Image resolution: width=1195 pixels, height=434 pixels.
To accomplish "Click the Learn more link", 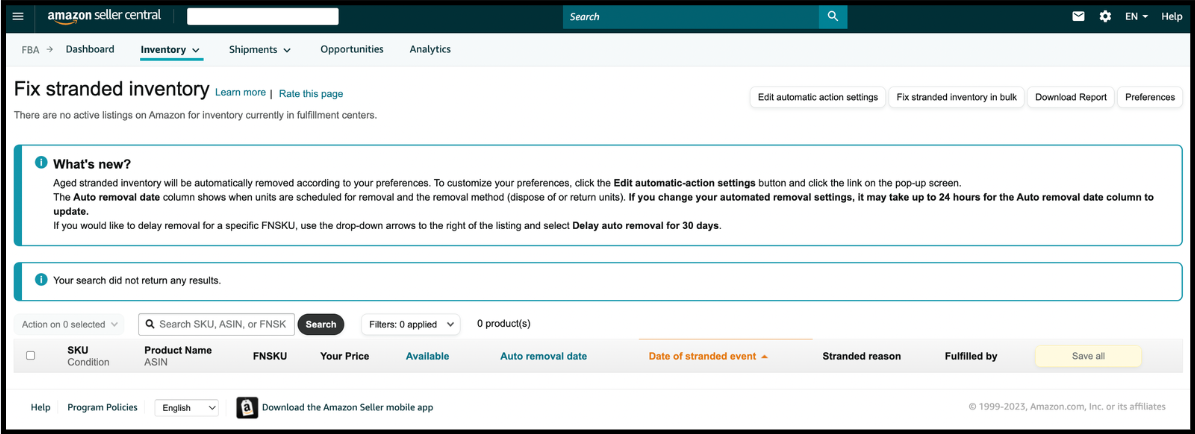I will 240,92.
